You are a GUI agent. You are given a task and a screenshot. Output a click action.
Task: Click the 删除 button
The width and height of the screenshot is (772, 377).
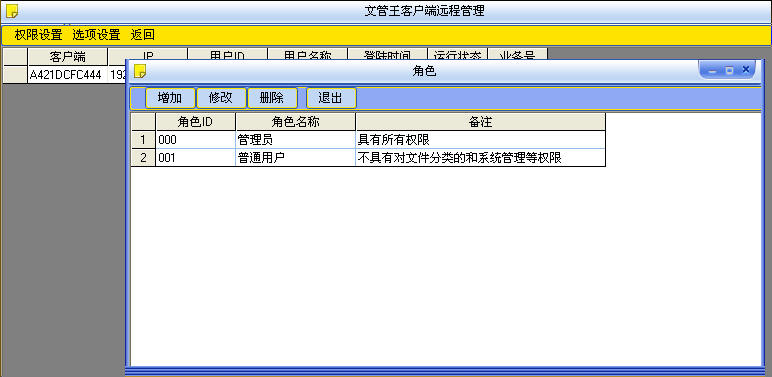coord(272,98)
